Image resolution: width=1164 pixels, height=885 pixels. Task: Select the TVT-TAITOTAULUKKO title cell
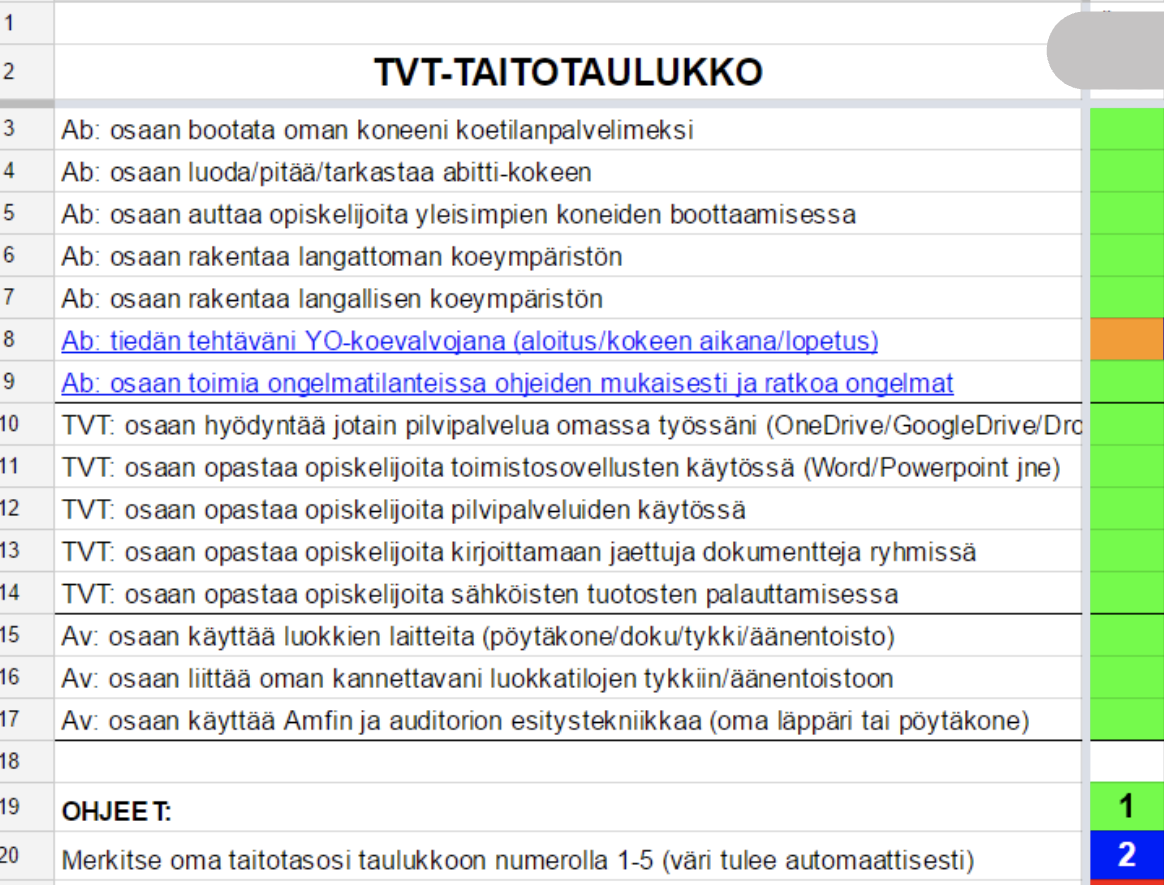(x=568, y=72)
